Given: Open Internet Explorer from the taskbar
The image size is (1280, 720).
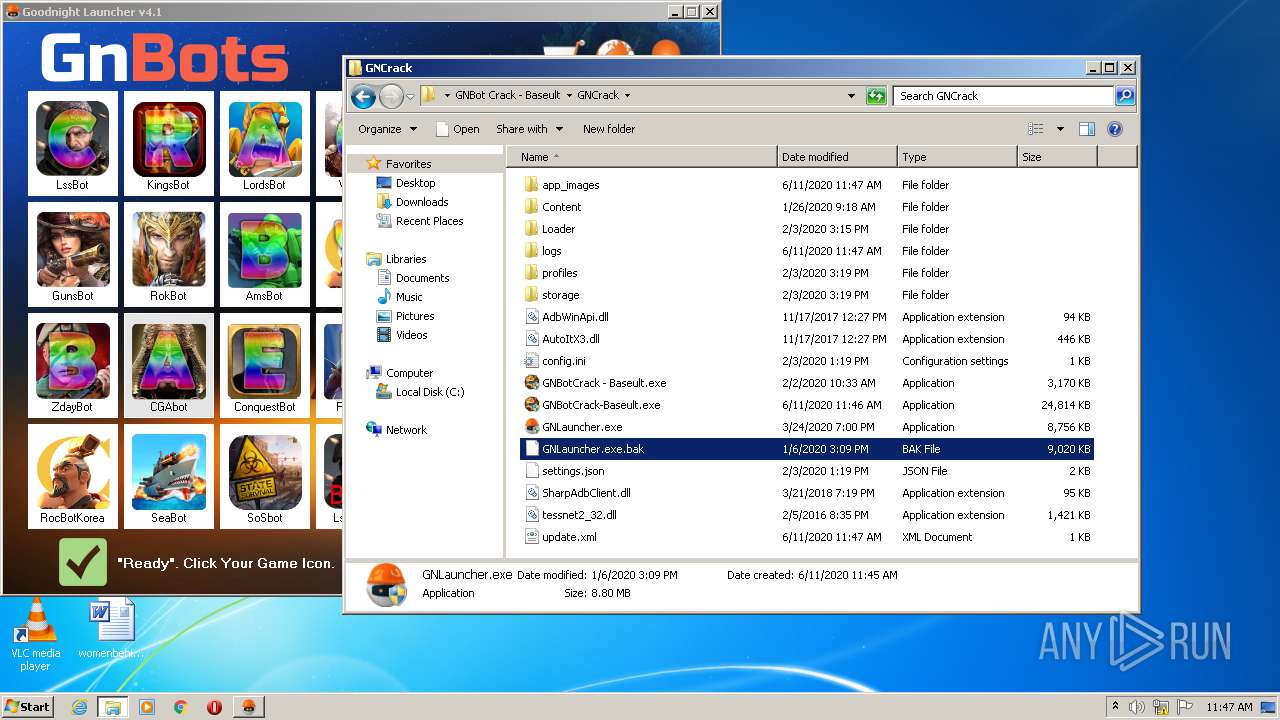Looking at the screenshot, I should 80,707.
